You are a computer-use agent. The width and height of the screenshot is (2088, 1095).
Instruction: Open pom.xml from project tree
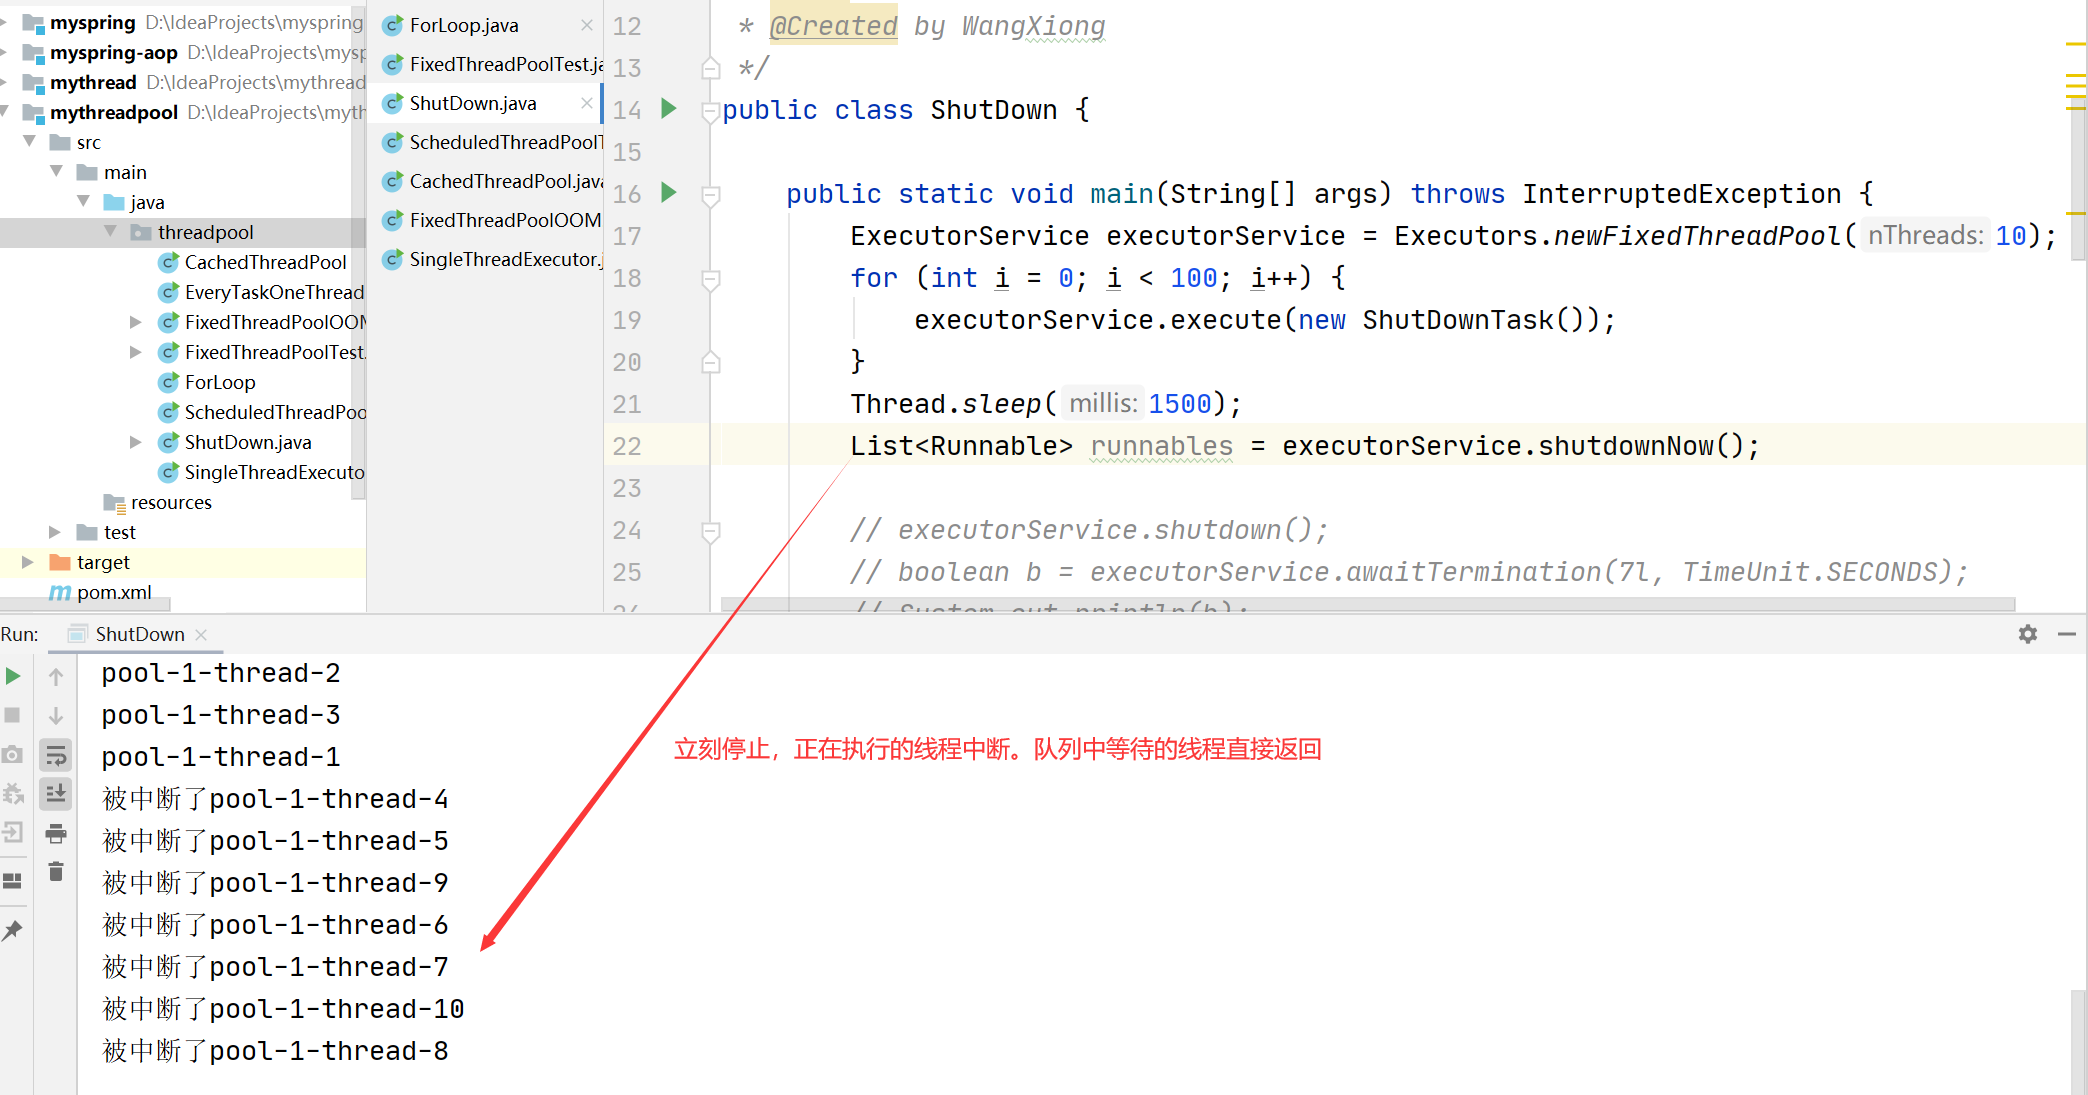click(113, 592)
